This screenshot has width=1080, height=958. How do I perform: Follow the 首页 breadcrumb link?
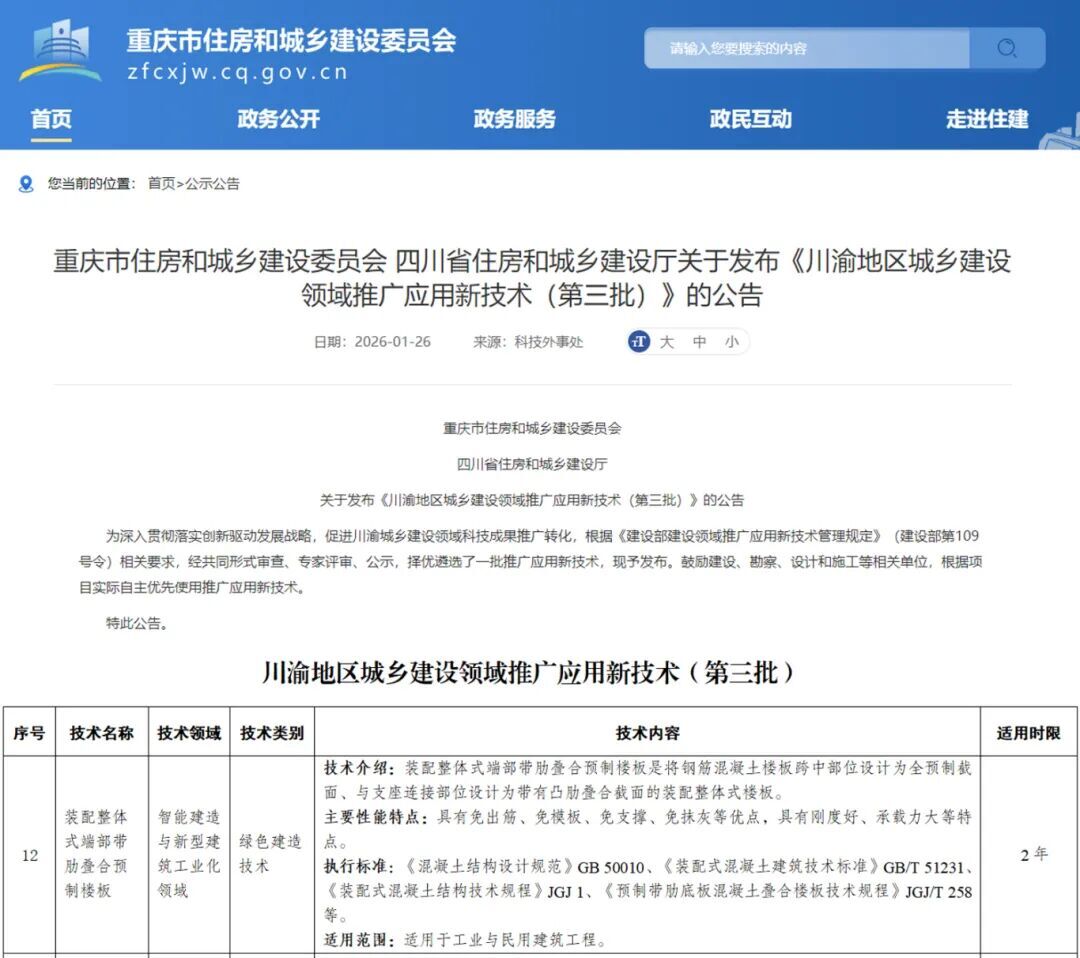click(162, 183)
